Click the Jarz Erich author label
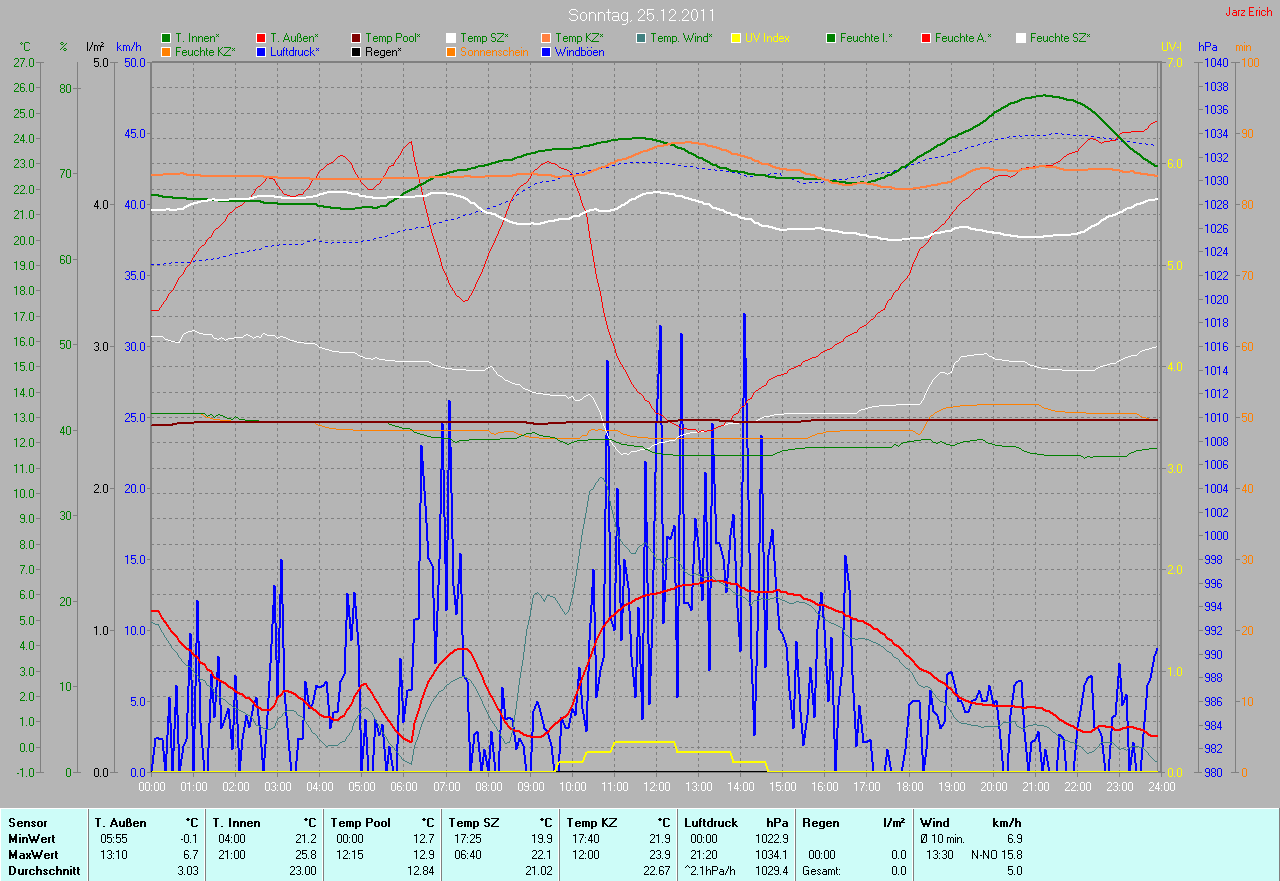 (1249, 12)
